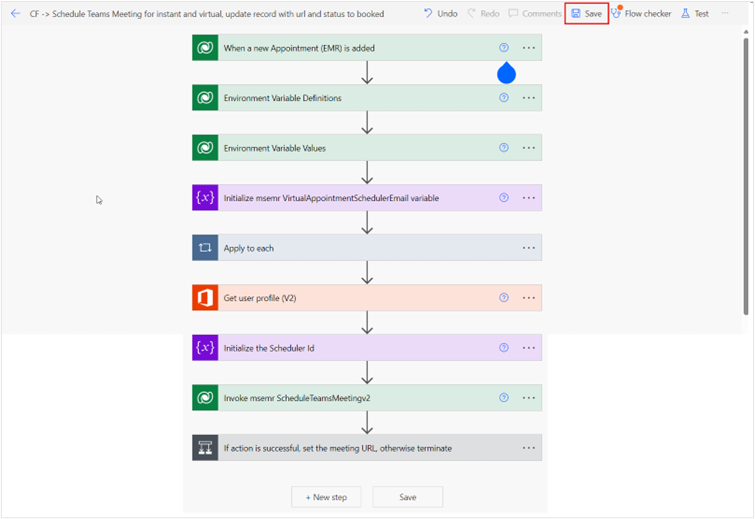This screenshot has height=519, width=755.
Task: Expand the Invoke msemr ScheduleTeamsMeetingv2 step
Action: [x=367, y=398]
